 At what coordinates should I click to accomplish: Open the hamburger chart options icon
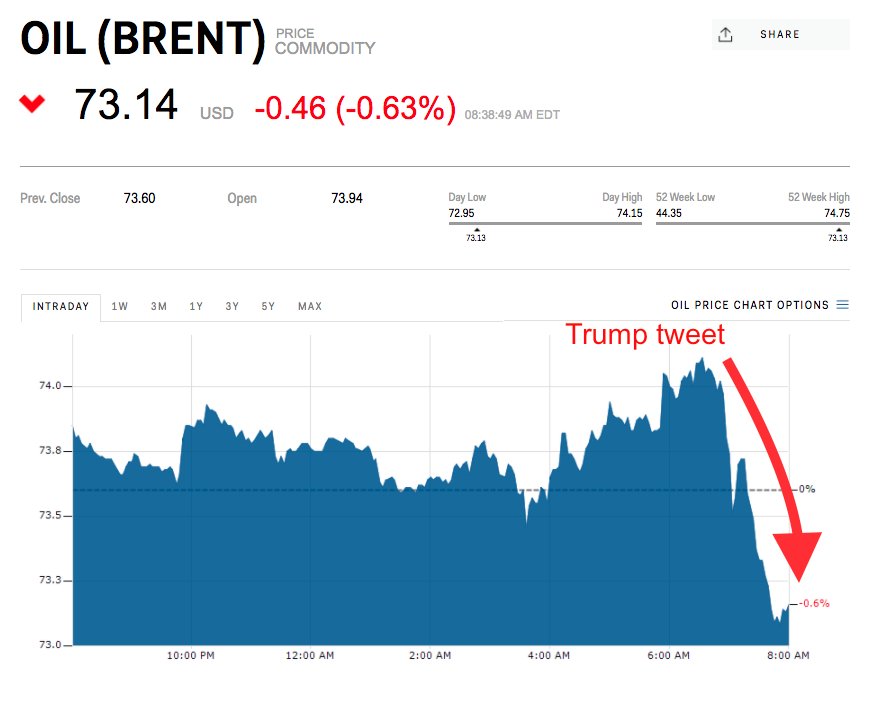pos(842,305)
